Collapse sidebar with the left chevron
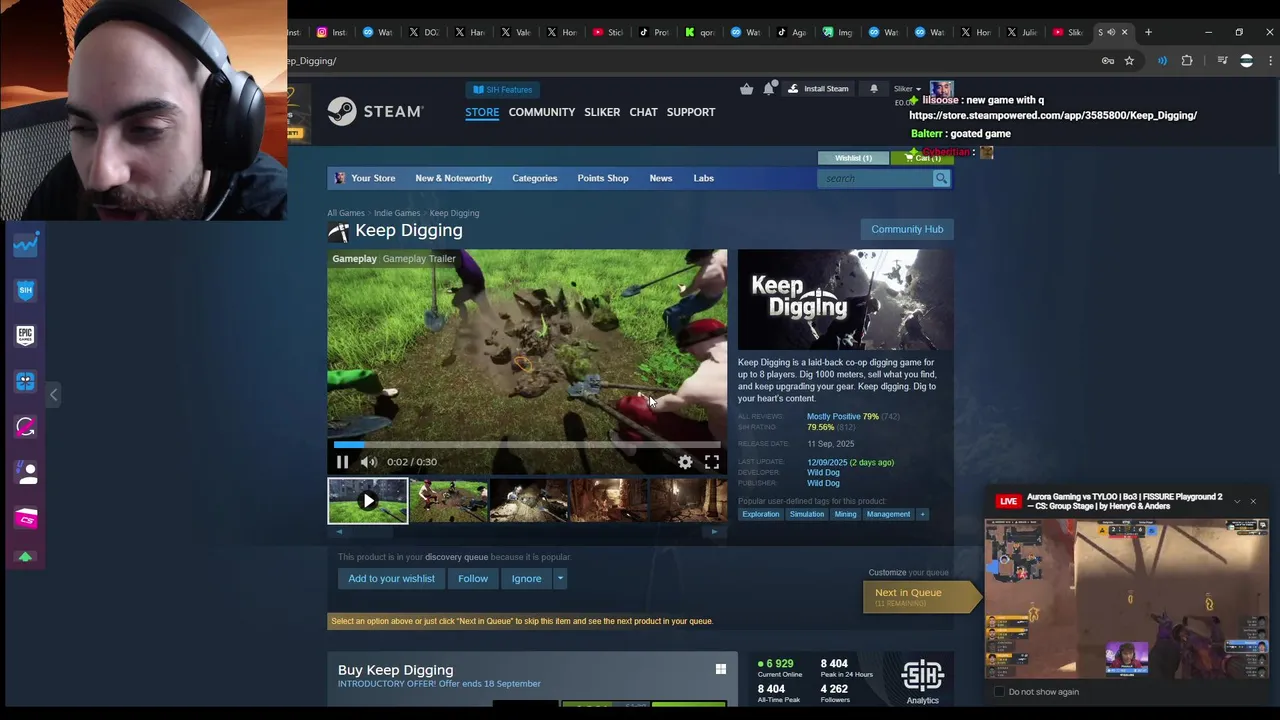The width and height of the screenshot is (1280, 720). pyautogui.click(x=54, y=395)
